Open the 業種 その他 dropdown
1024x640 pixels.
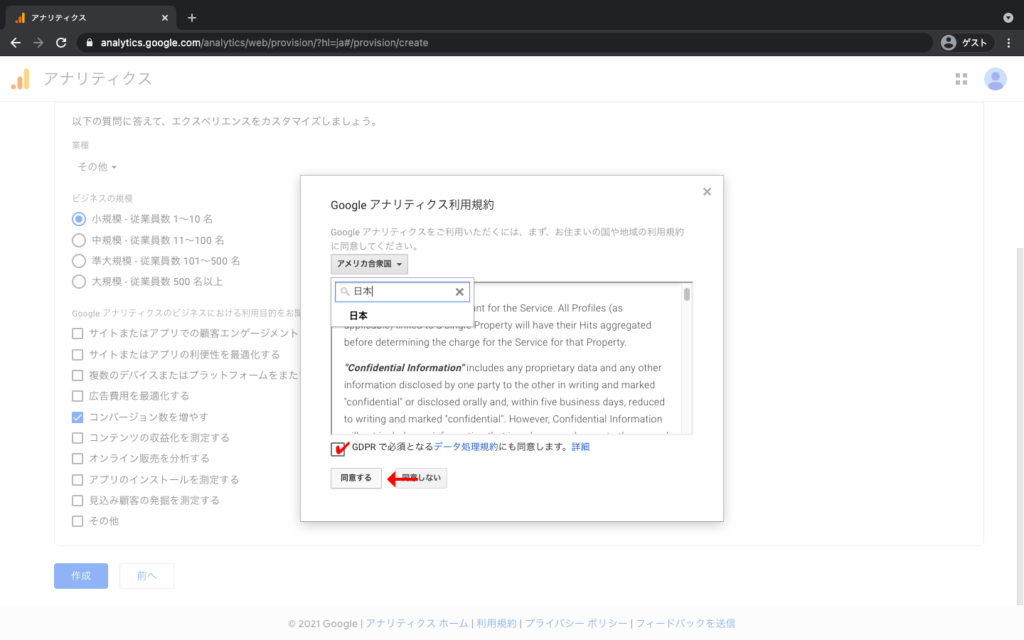click(97, 167)
